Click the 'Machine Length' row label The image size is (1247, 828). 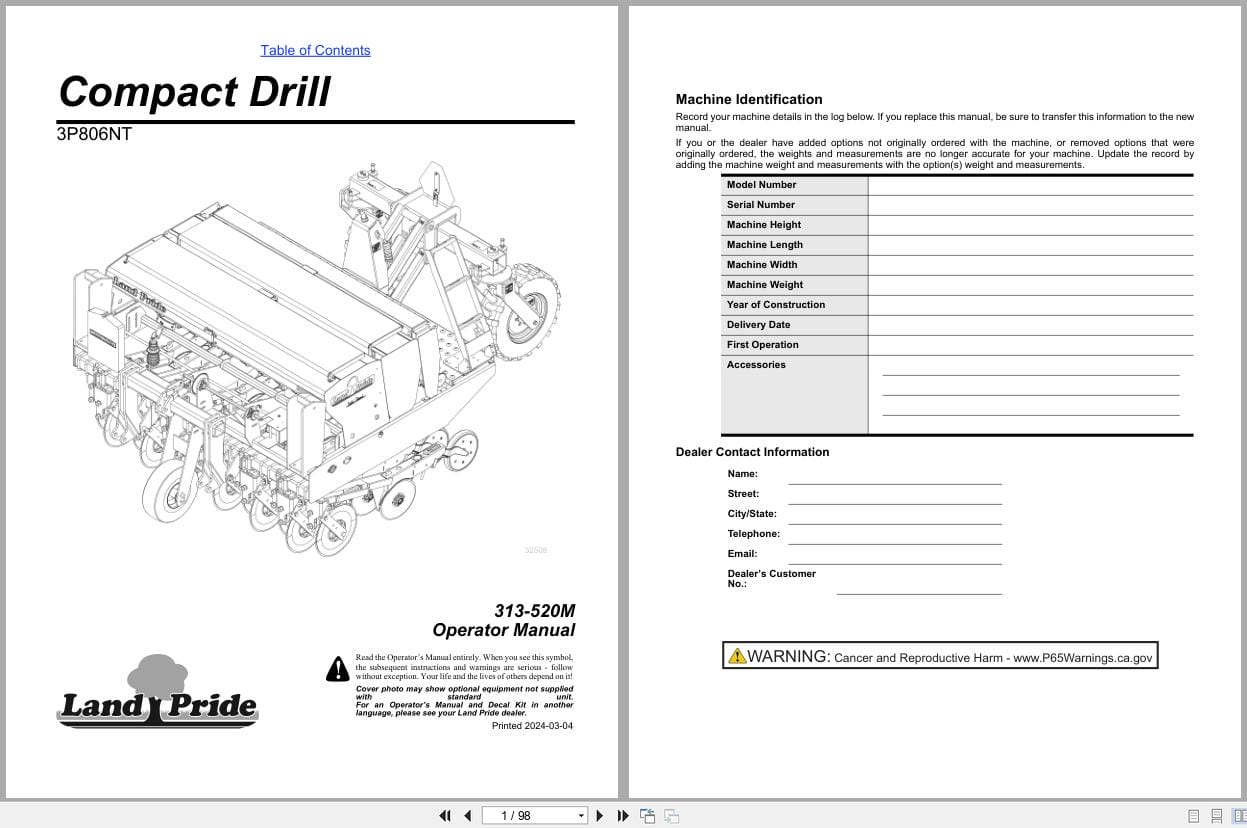[765, 245]
